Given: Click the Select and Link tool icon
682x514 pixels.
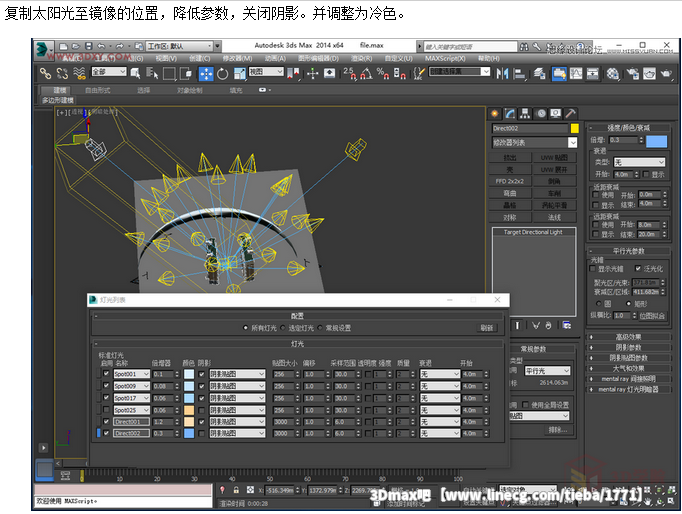Looking at the screenshot, I should [x=46, y=73].
